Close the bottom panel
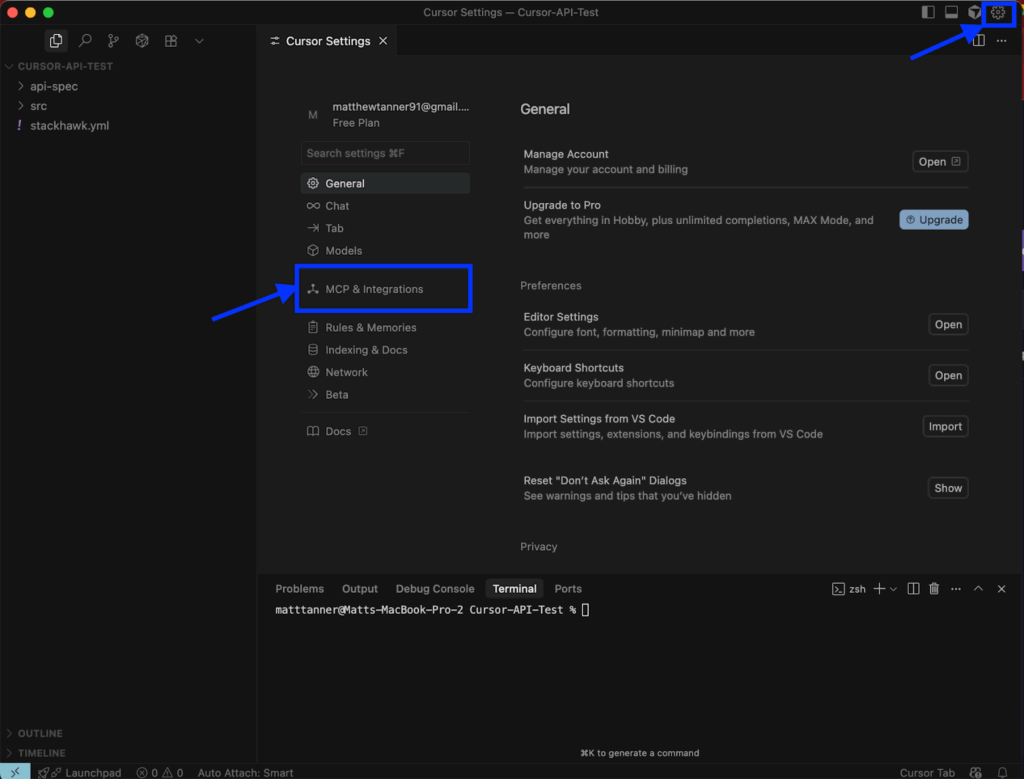 [x=1001, y=588]
